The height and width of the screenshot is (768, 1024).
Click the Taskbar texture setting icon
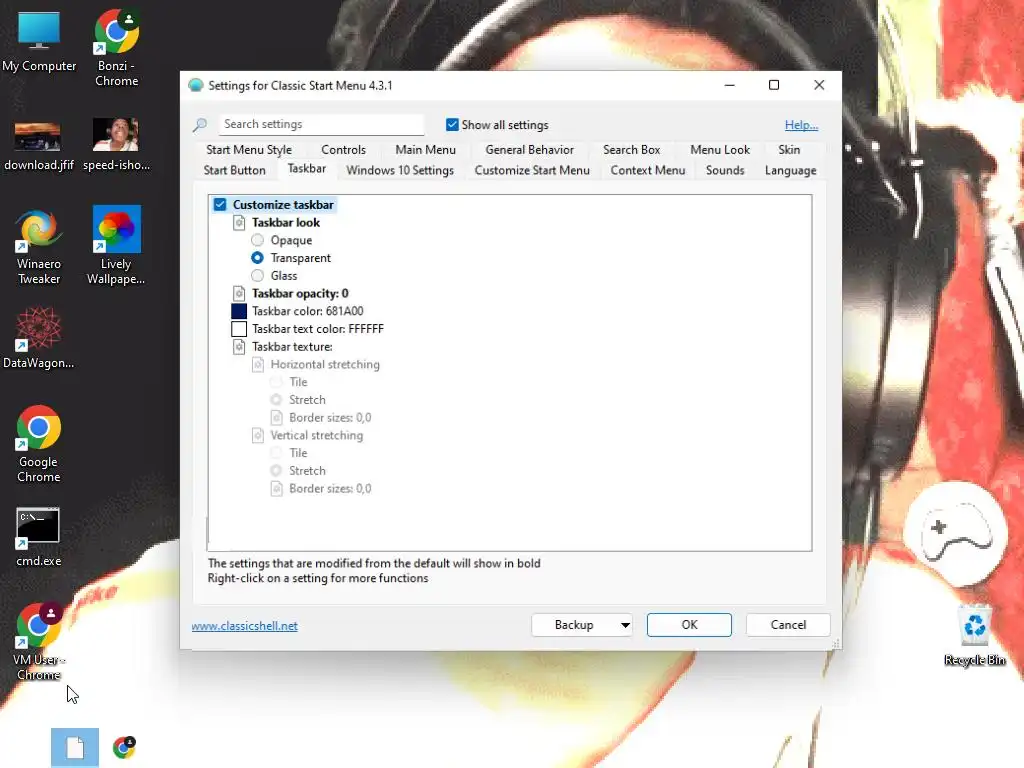(239, 347)
